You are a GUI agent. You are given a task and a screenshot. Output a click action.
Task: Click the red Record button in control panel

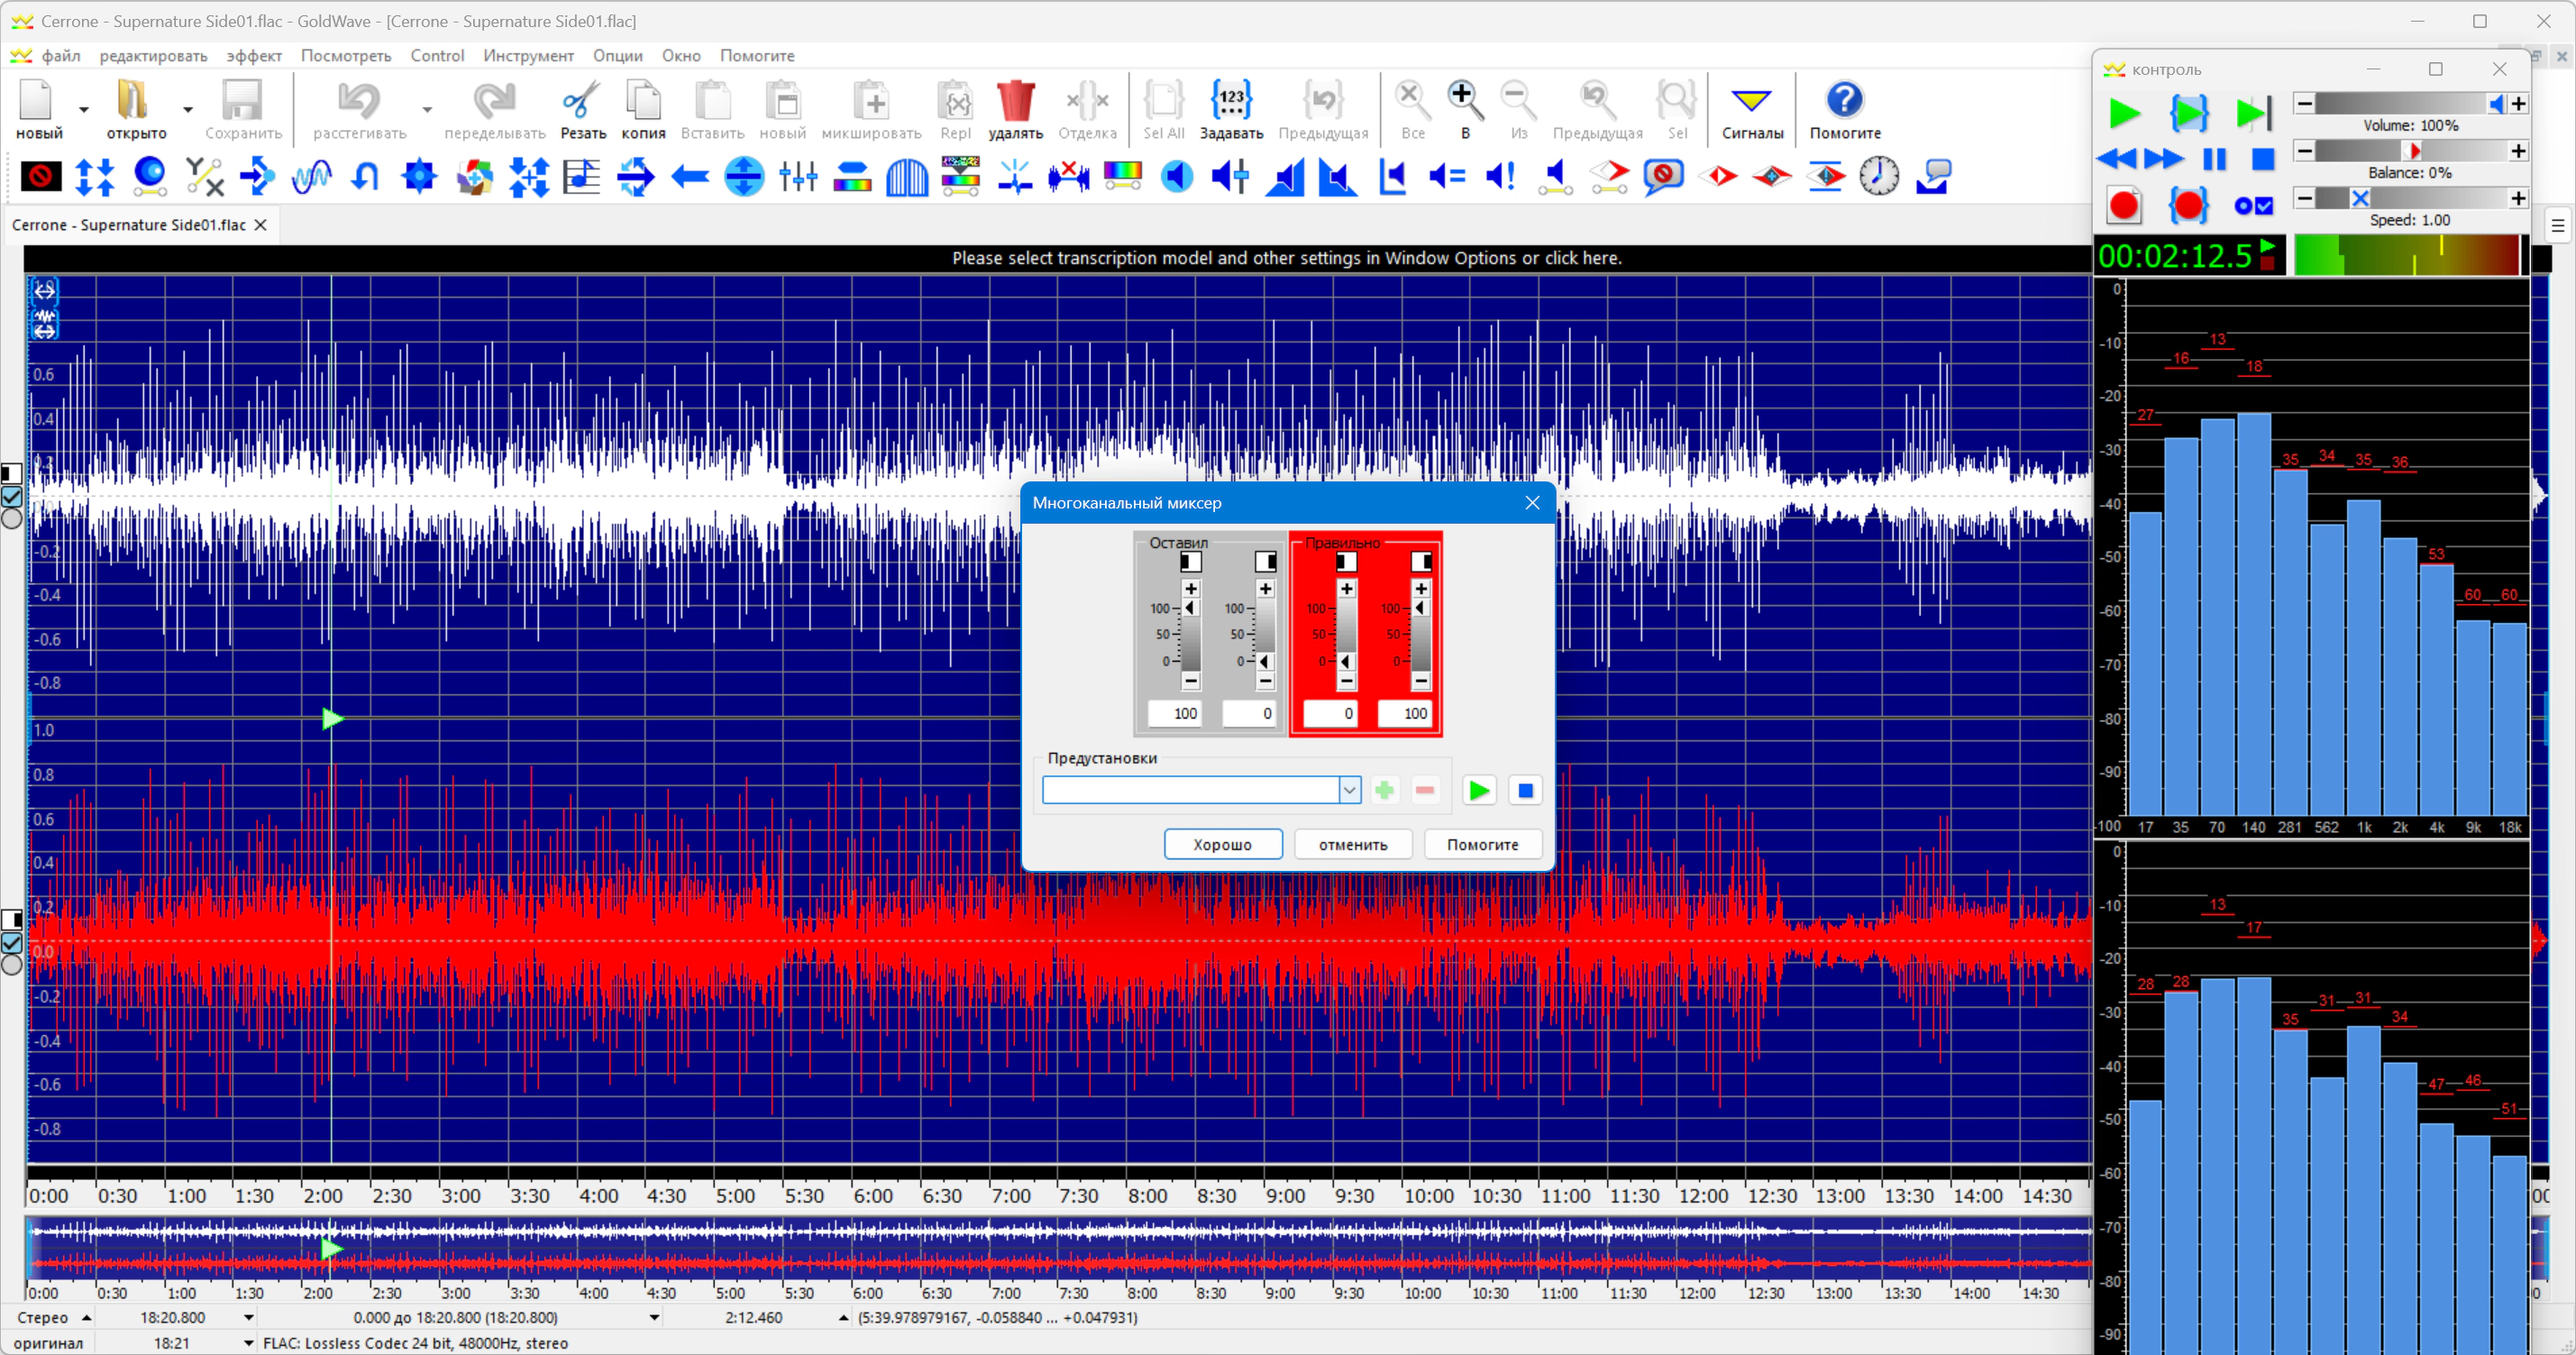2124,206
